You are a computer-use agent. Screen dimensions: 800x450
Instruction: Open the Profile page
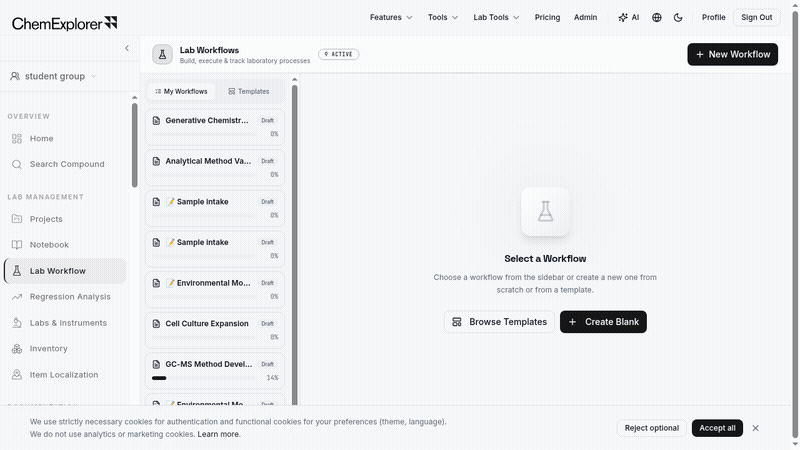pos(713,17)
